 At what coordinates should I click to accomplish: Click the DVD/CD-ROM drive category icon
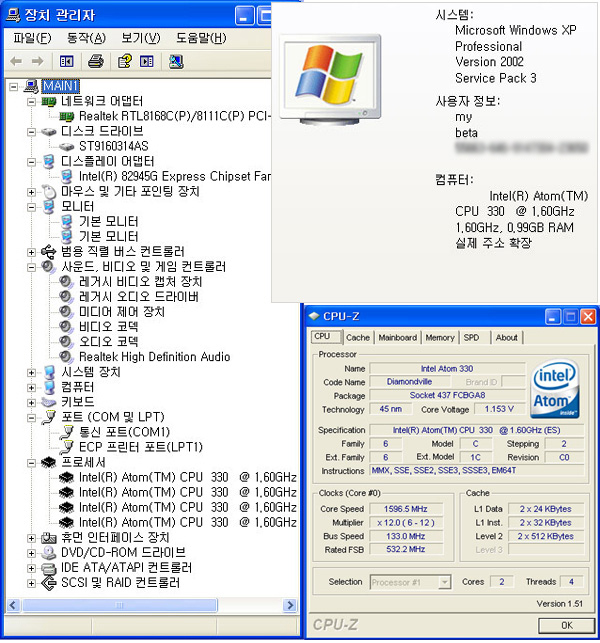(x=49, y=552)
